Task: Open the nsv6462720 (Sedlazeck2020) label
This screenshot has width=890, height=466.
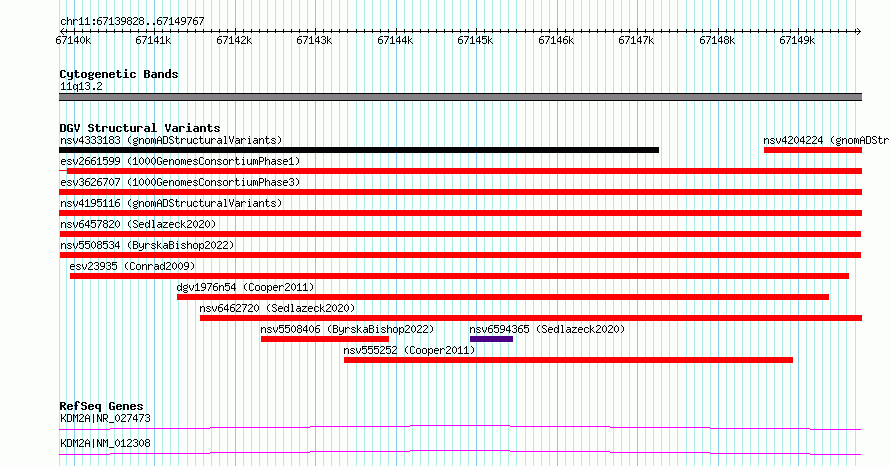Action: click(277, 308)
